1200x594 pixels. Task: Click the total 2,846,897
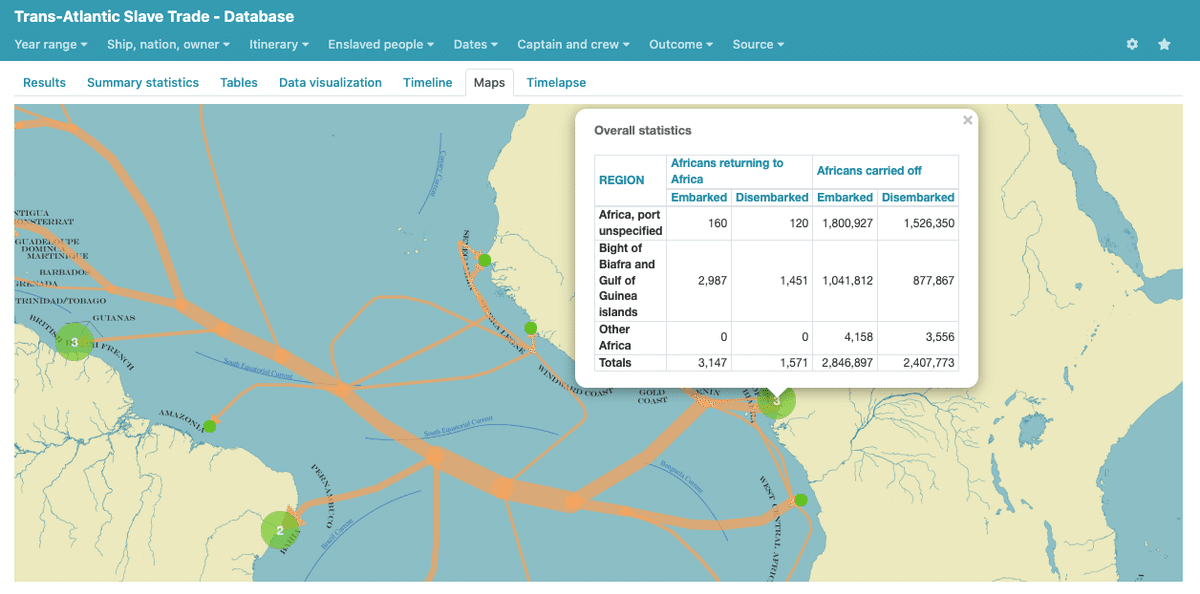(845, 363)
